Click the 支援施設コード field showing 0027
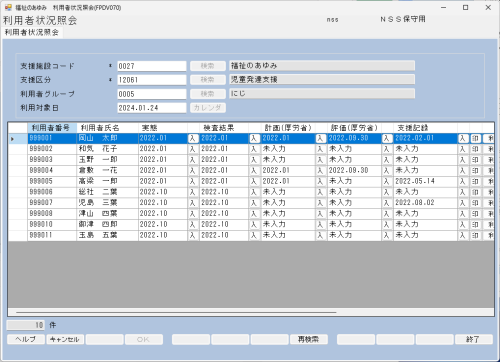 tap(152, 66)
